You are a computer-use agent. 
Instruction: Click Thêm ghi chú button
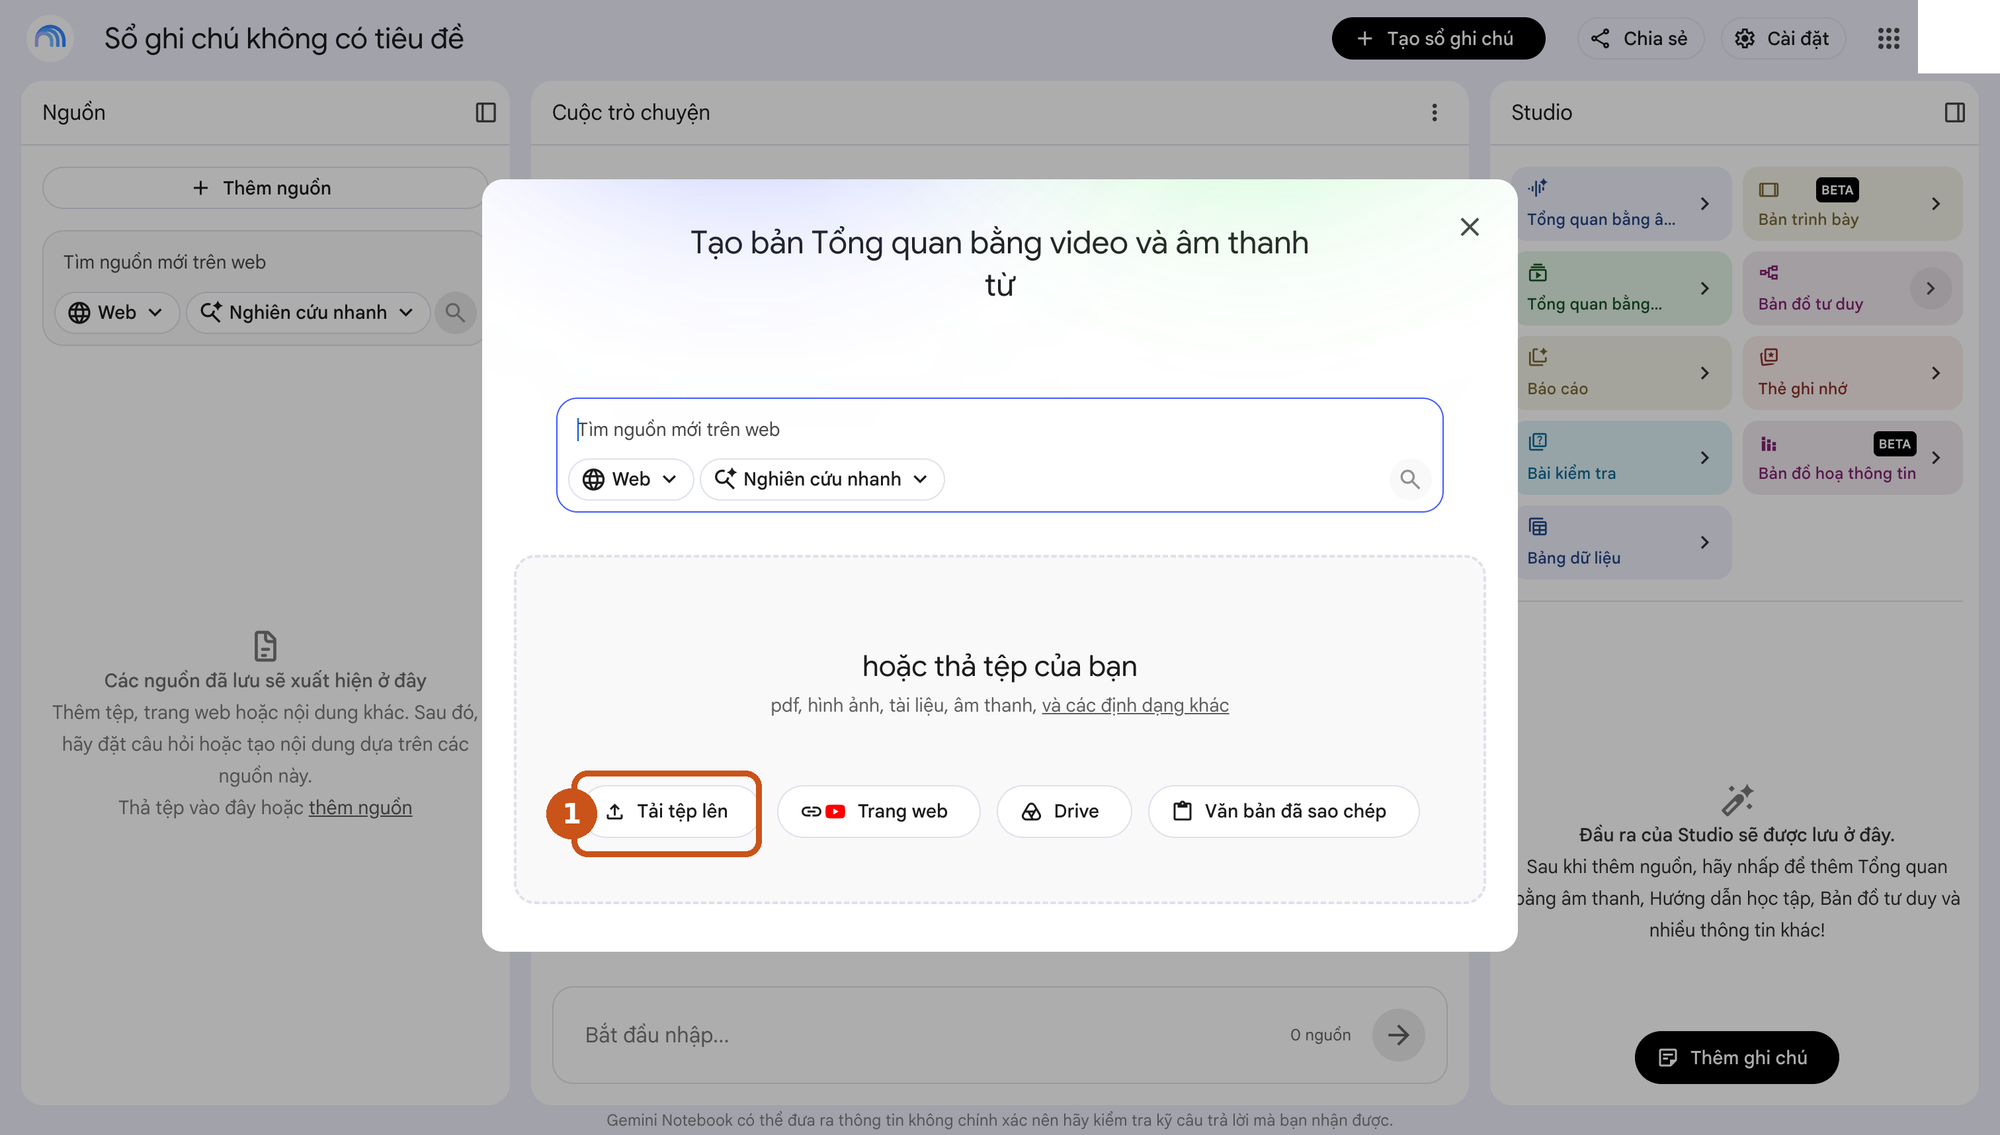(x=1736, y=1057)
